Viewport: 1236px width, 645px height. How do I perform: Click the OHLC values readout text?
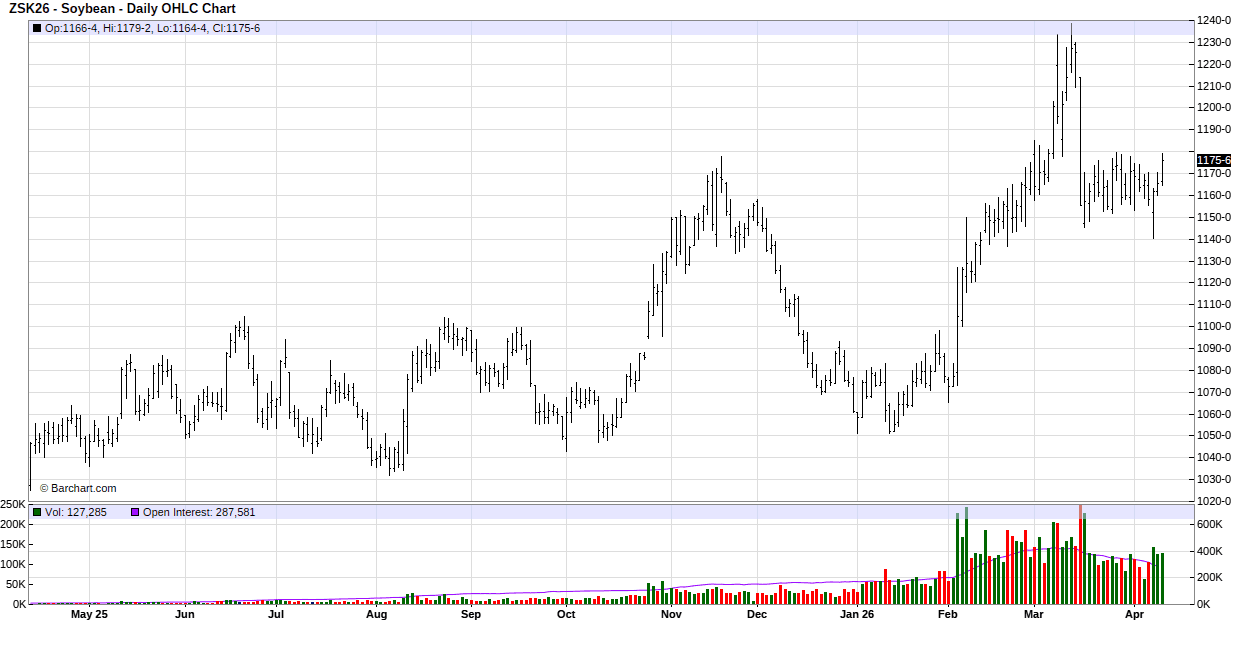(152, 28)
